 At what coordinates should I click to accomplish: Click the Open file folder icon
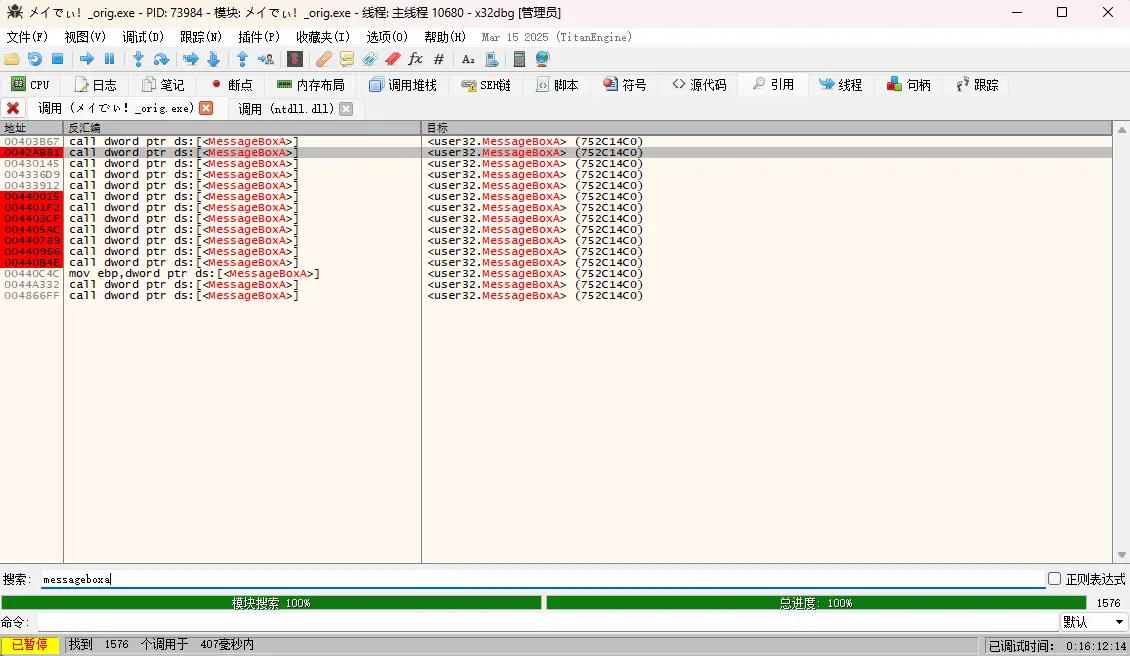[x=12, y=59]
